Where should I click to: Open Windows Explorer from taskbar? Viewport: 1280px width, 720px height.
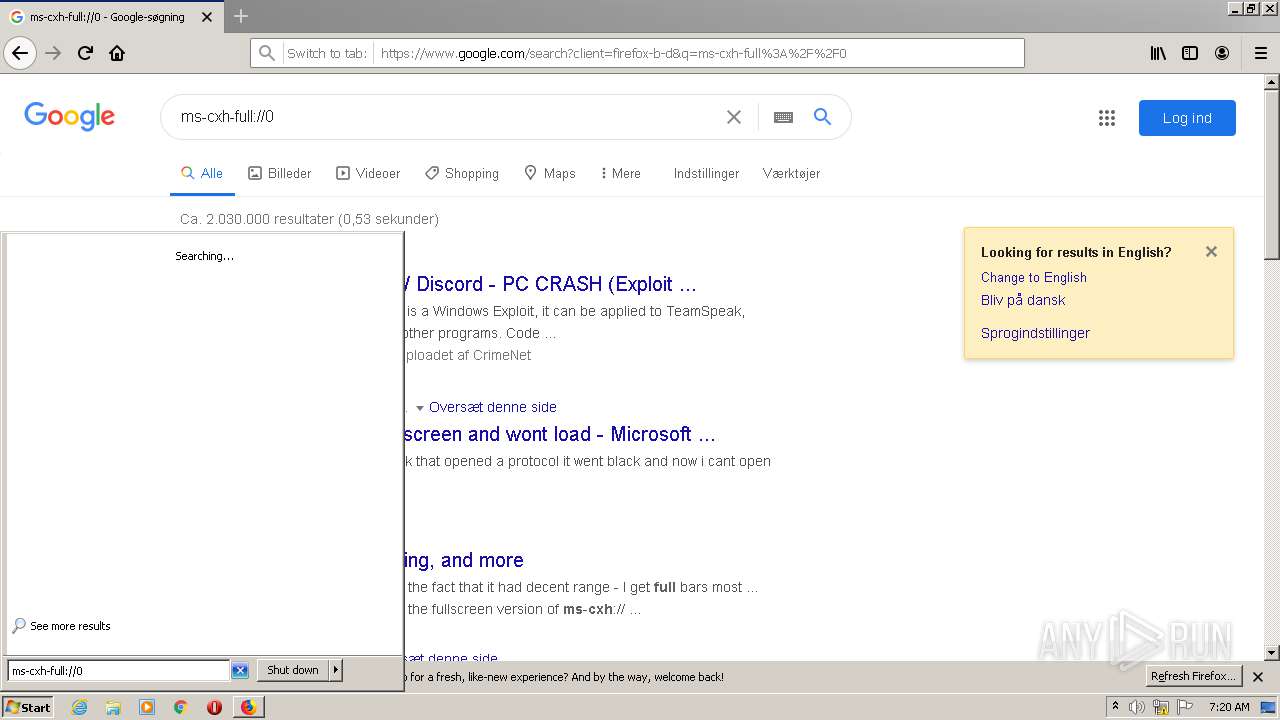pyautogui.click(x=113, y=707)
